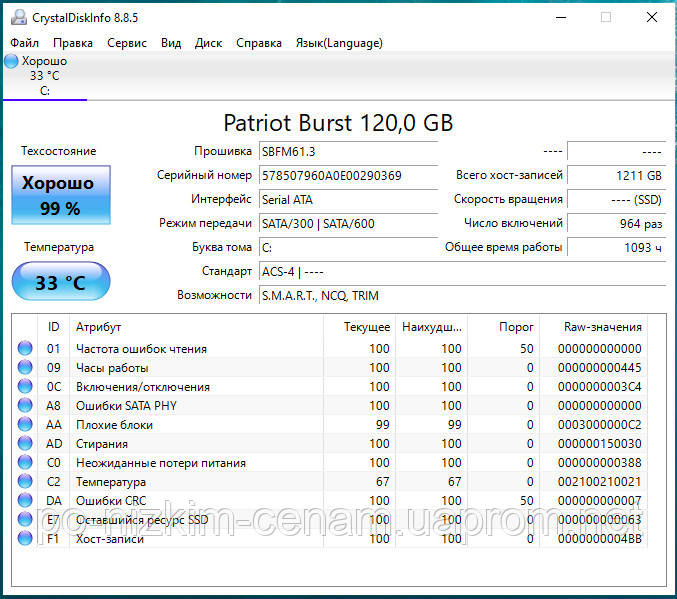The height and width of the screenshot is (599, 677).
Task: Click status orb for Часы работы row
Action: [25, 368]
